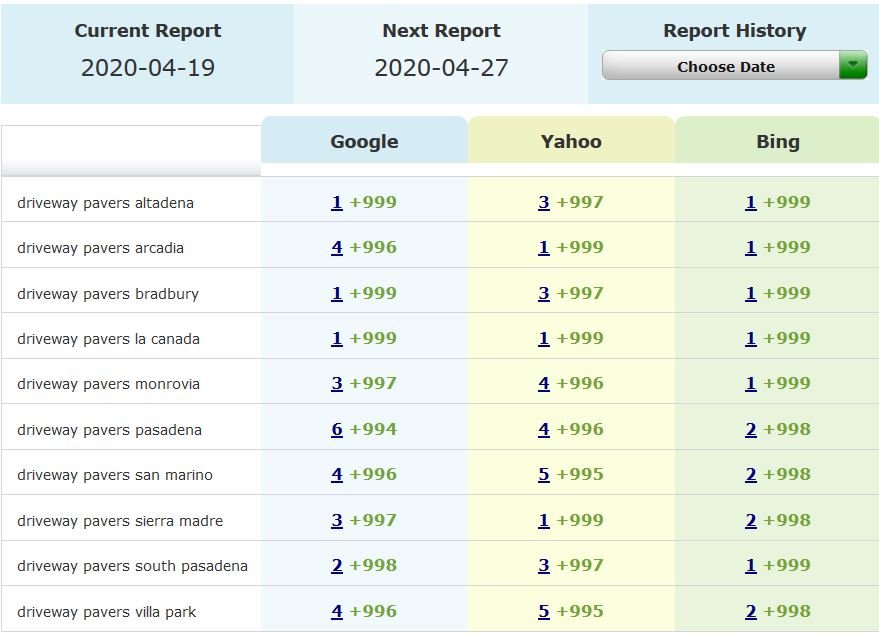The width and height of the screenshot is (879, 635).
Task: Open Bing rank link for driveway pavers altadena
Action: pyautogui.click(x=751, y=202)
